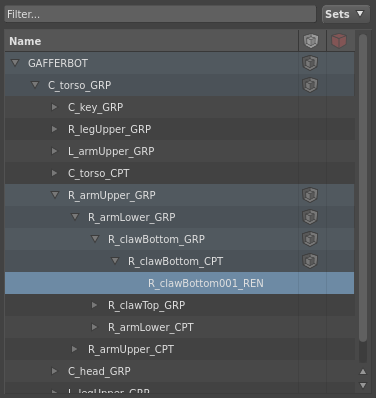This screenshot has height=398, width=376.
Task: Click the cube icon beside R_clawBottom_CPT
Action: point(310,261)
